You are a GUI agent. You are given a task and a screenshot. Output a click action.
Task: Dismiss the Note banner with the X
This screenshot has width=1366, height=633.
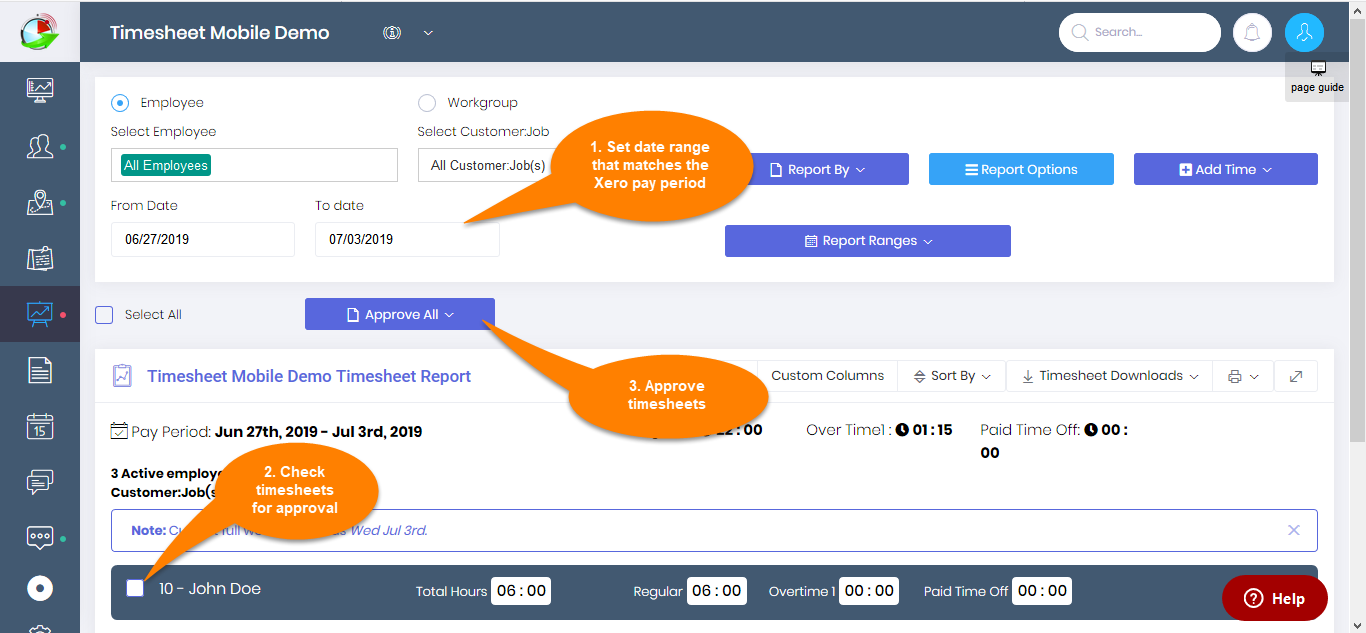tap(1294, 530)
